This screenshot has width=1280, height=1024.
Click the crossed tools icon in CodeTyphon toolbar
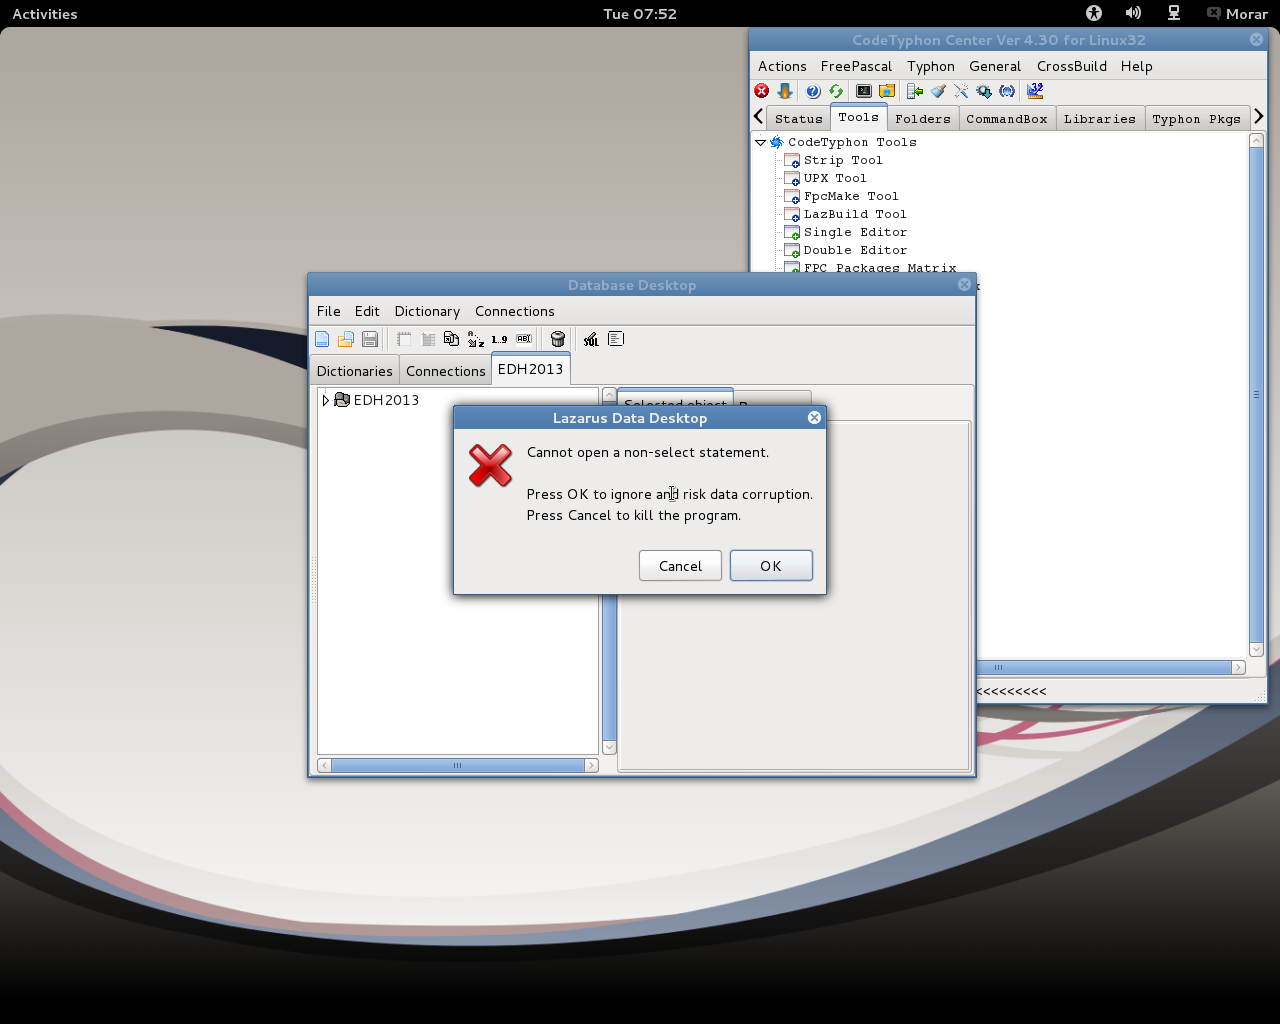(961, 91)
